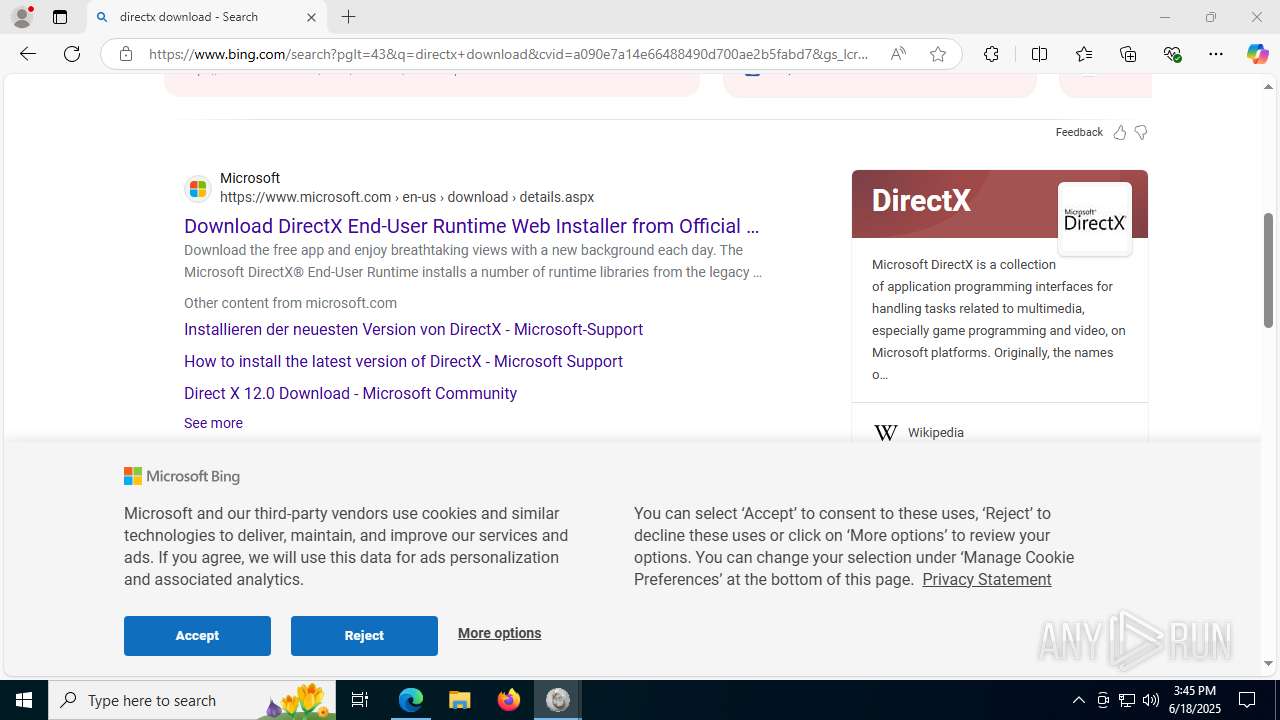Viewport: 1280px width, 720px height.
Task: Open Microsoft Edge taskbar icon
Action: (x=411, y=700)
